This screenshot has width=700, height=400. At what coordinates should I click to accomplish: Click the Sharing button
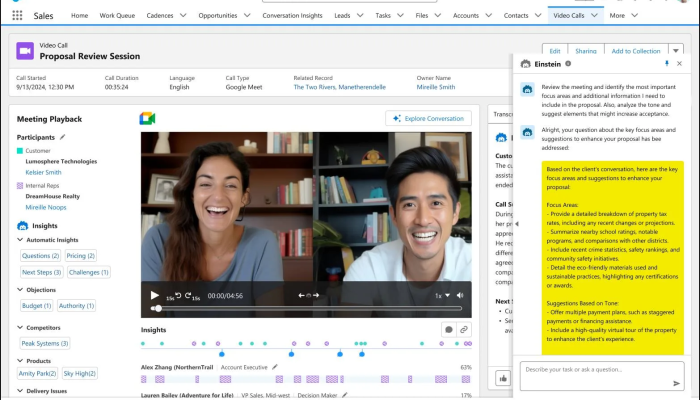click(586, 51)
